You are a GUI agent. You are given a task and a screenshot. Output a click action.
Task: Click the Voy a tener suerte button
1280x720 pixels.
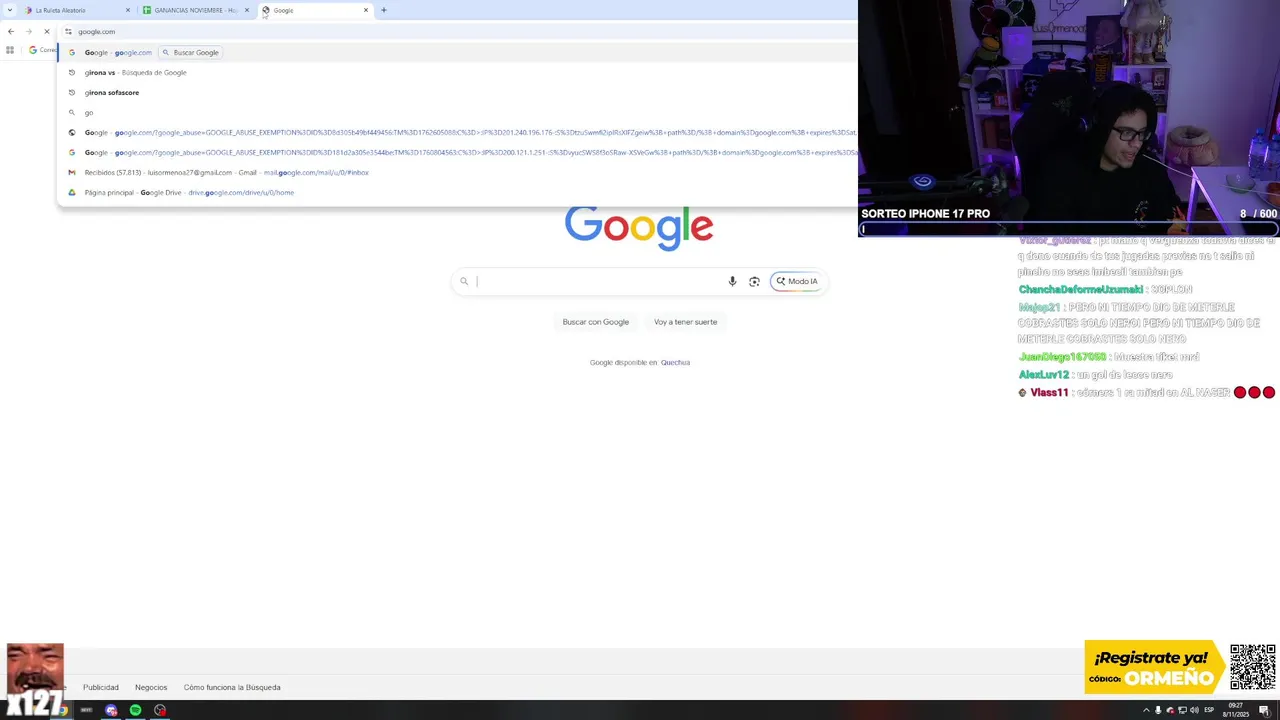tap(685, 322)
